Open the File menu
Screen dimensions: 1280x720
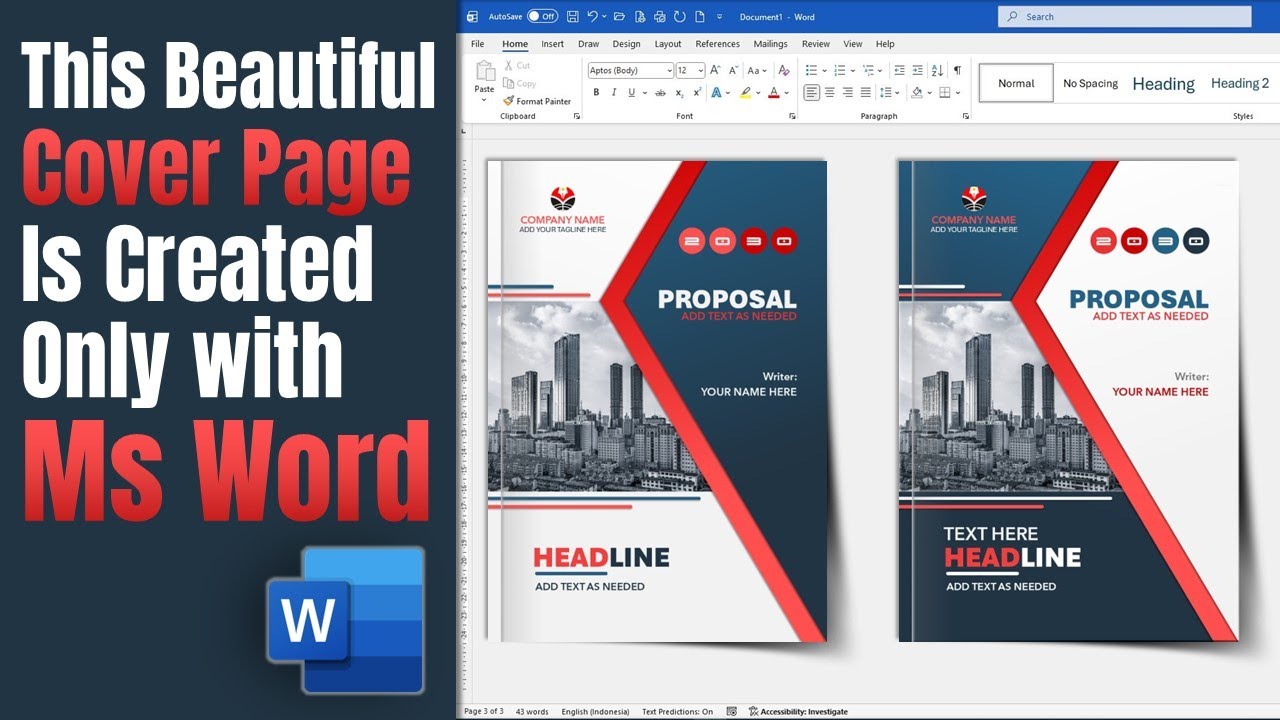tap(478, 44)
